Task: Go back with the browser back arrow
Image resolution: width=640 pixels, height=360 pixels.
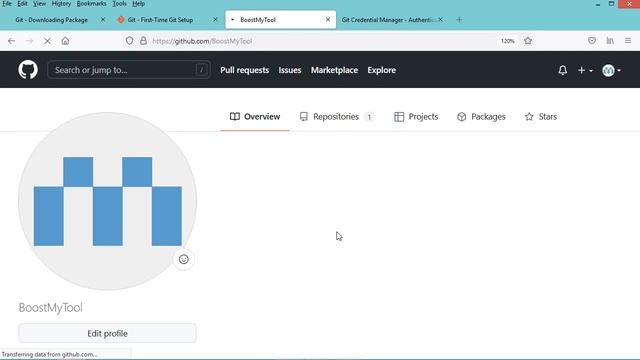Action: point(11,41)
